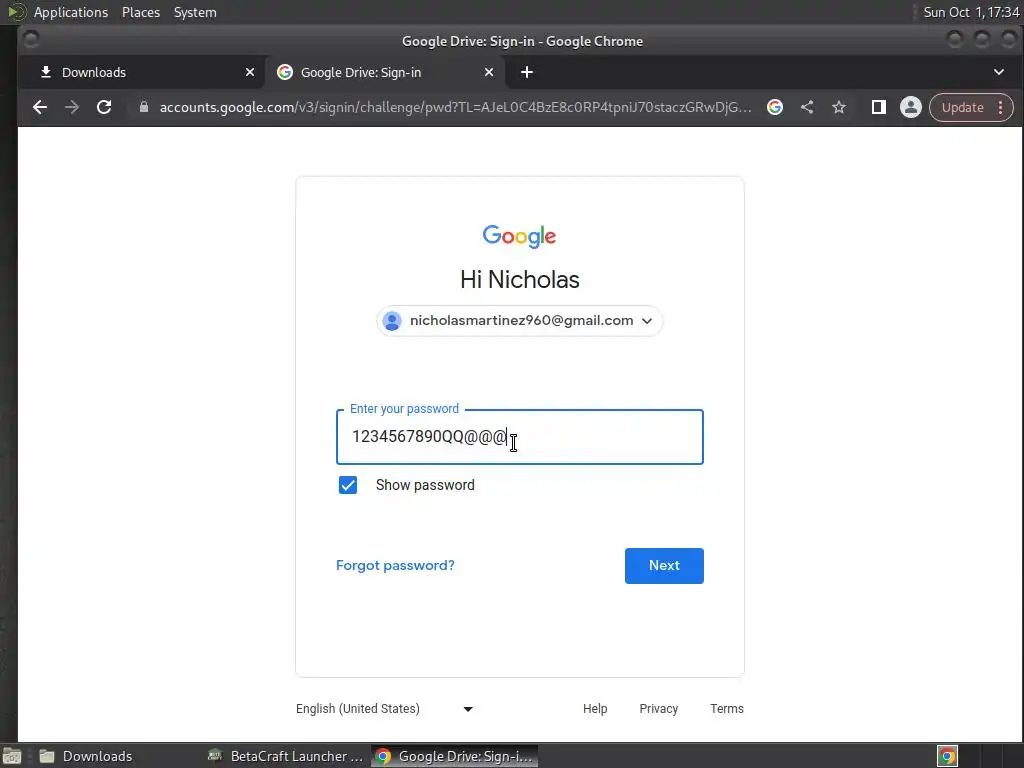The height and width of the screenshot is (768, 1024).
Task: Click the Forgot password? link
Action: [395, 566]
